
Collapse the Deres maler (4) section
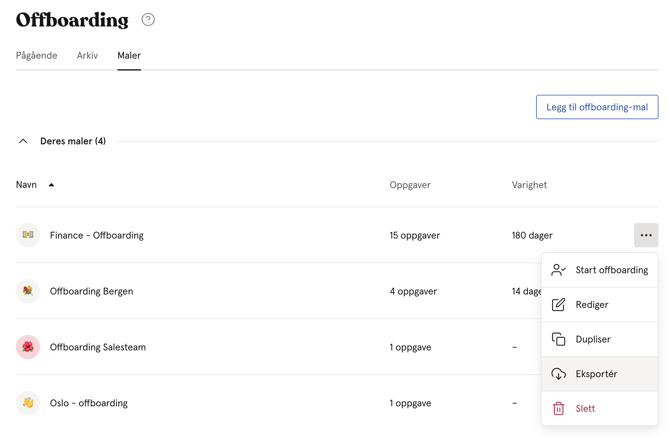pos(23,141)
